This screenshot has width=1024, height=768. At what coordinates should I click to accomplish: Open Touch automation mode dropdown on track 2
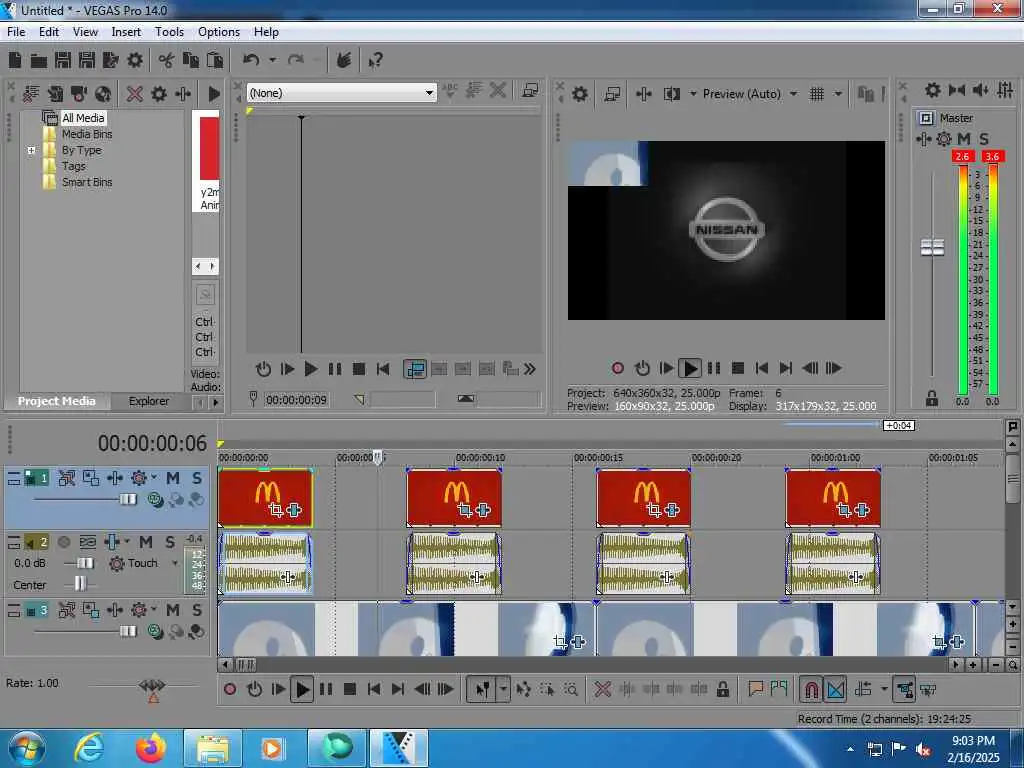(175, 563)
